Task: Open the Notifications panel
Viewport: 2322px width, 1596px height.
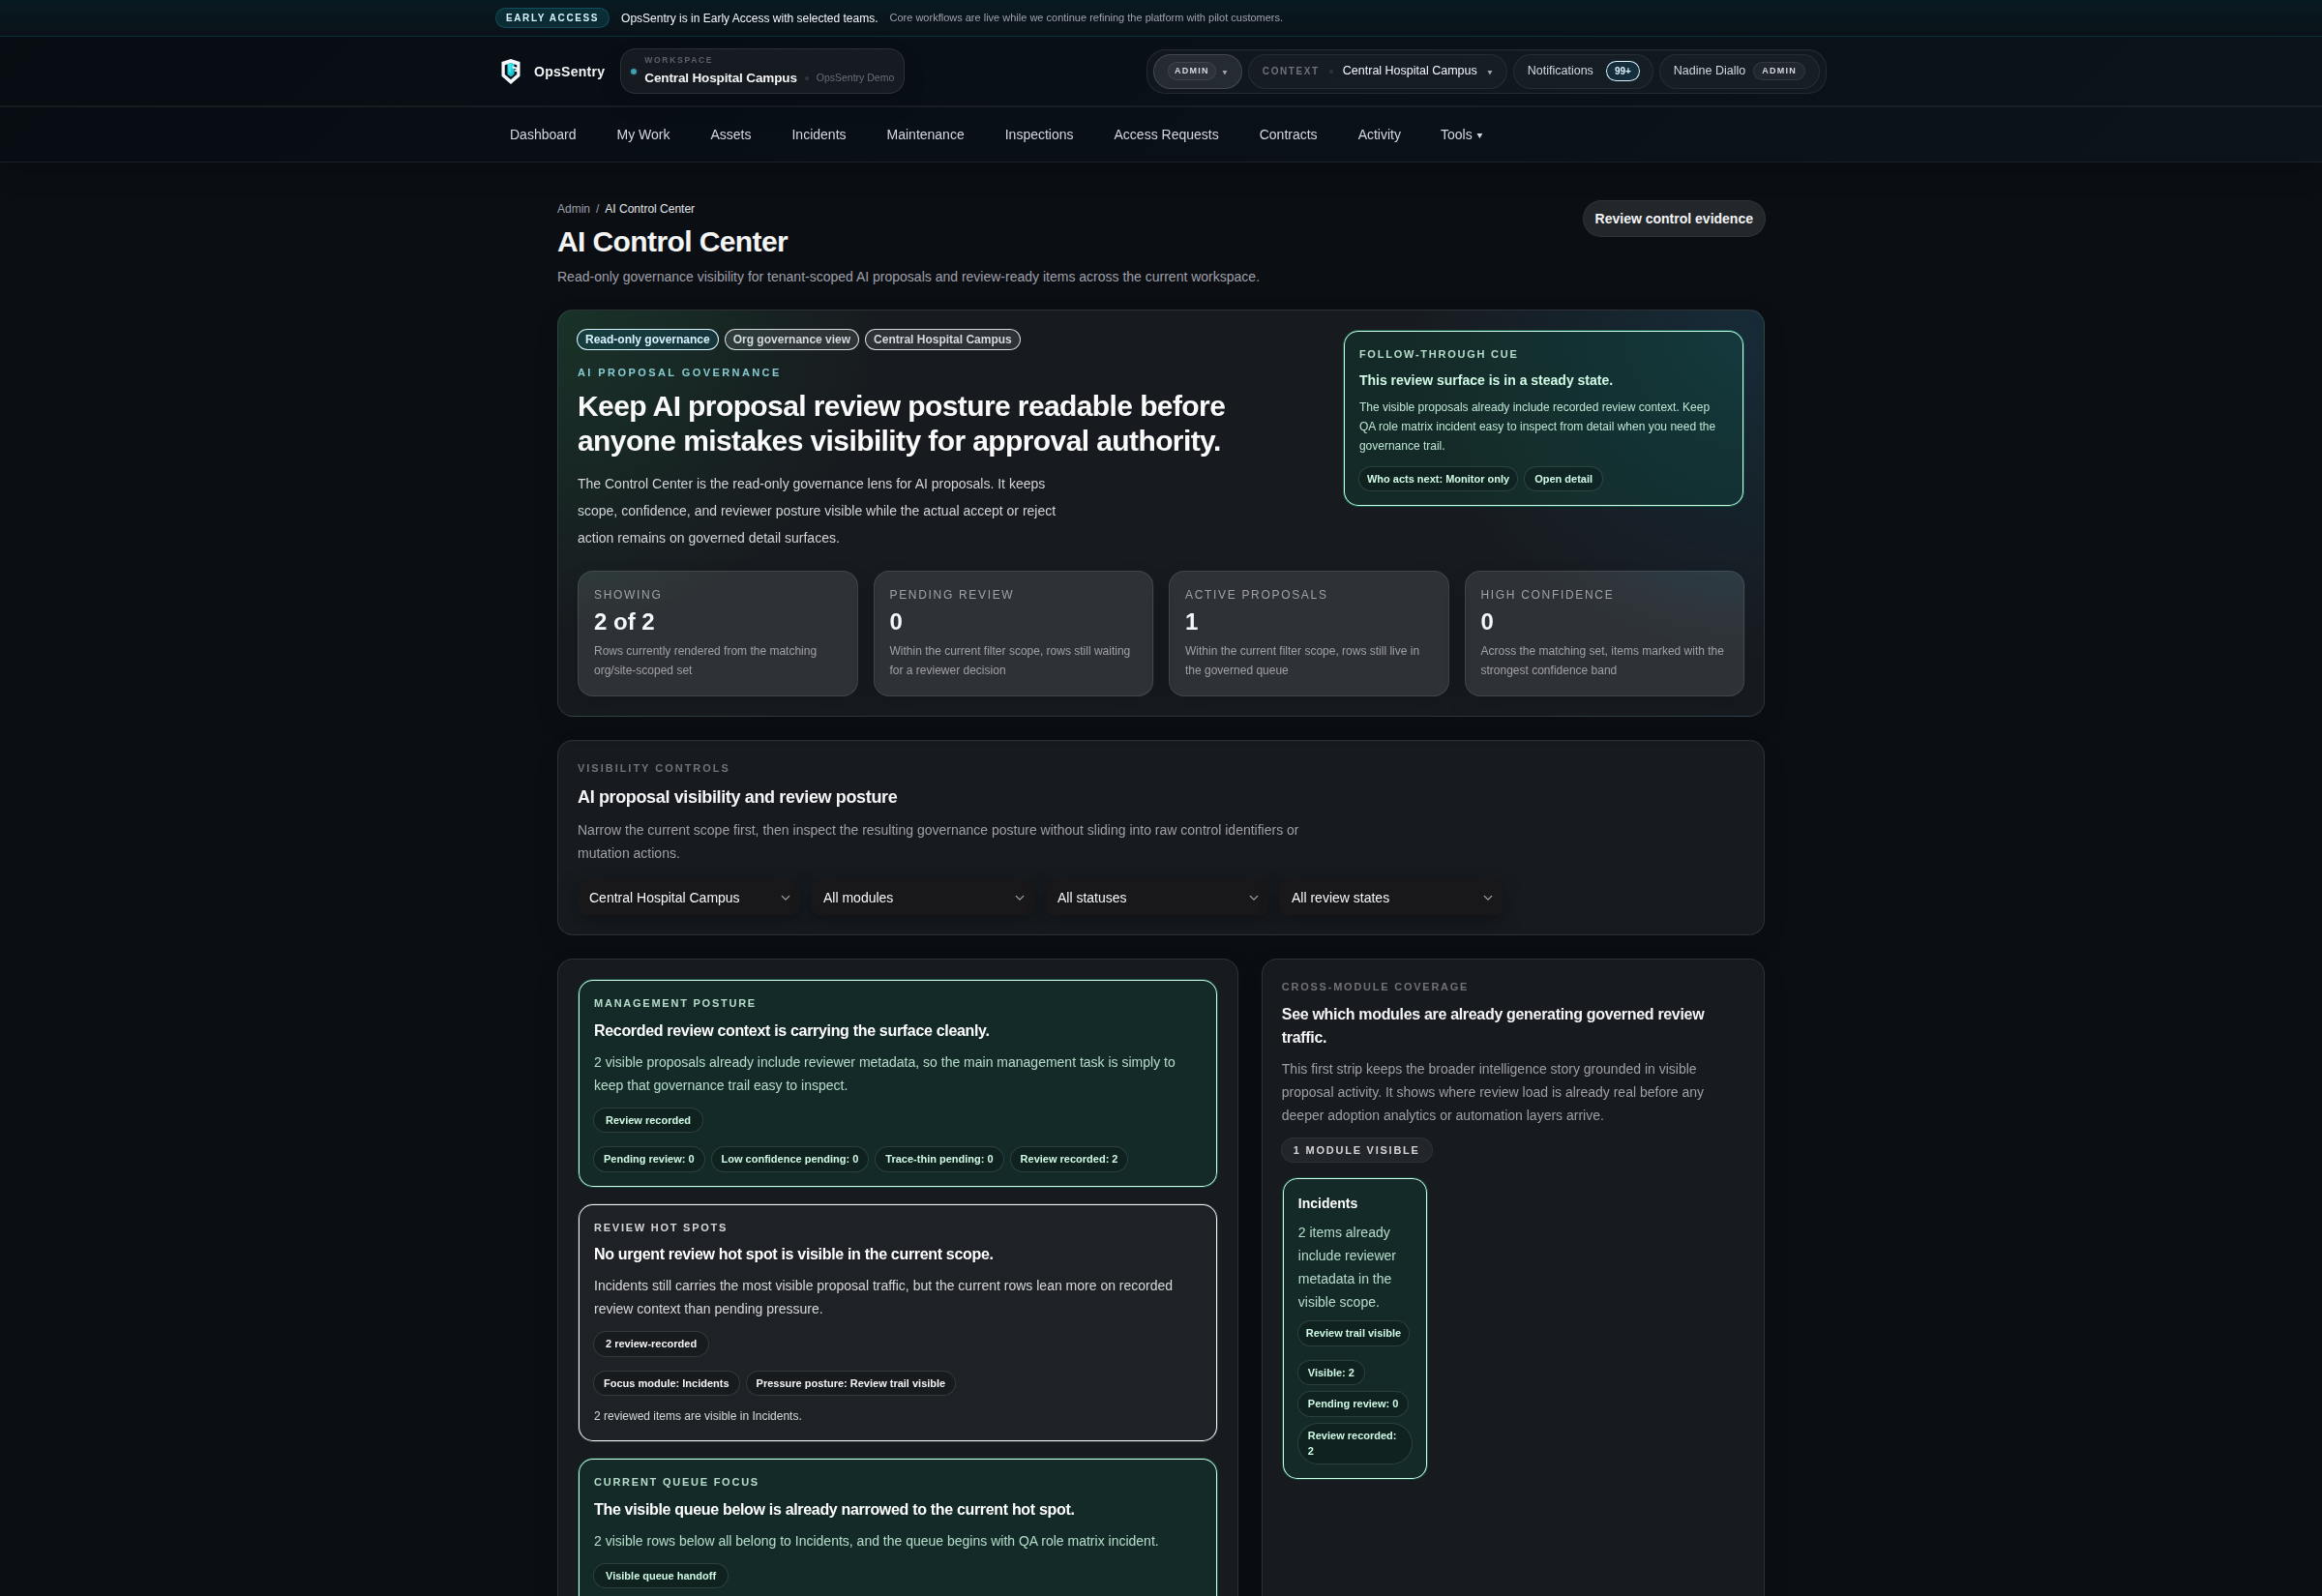Action: (1559, 70)
